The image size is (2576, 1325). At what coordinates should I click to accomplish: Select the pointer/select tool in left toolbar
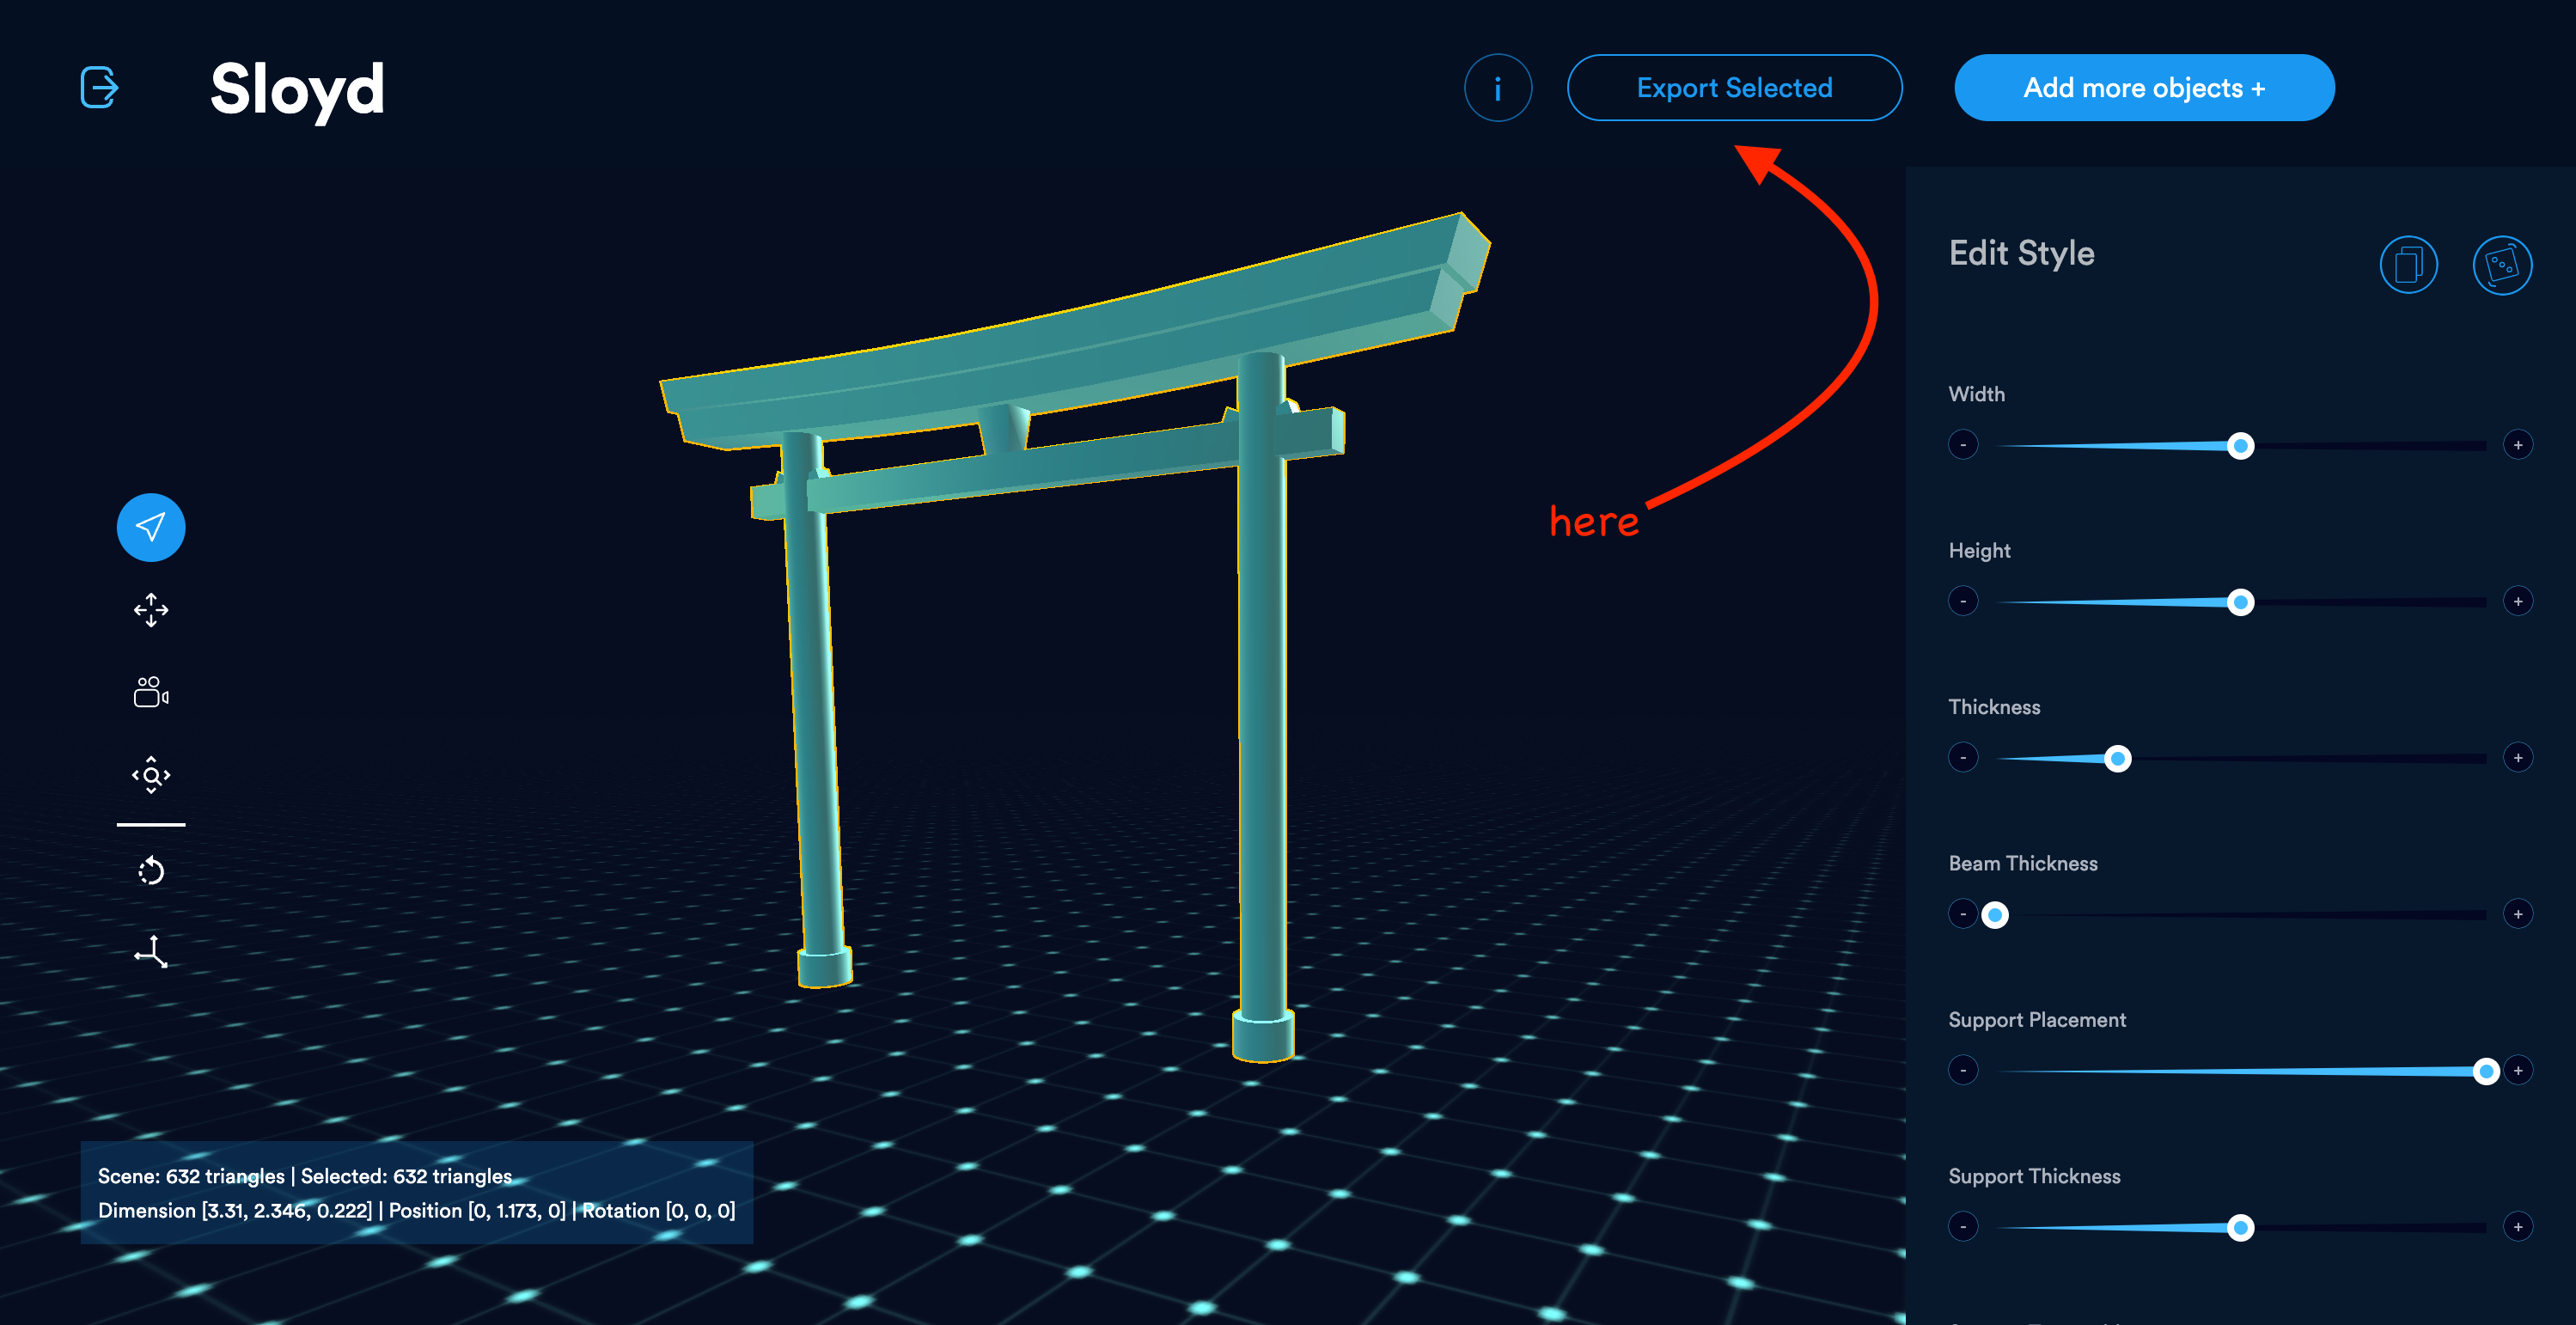151,527
